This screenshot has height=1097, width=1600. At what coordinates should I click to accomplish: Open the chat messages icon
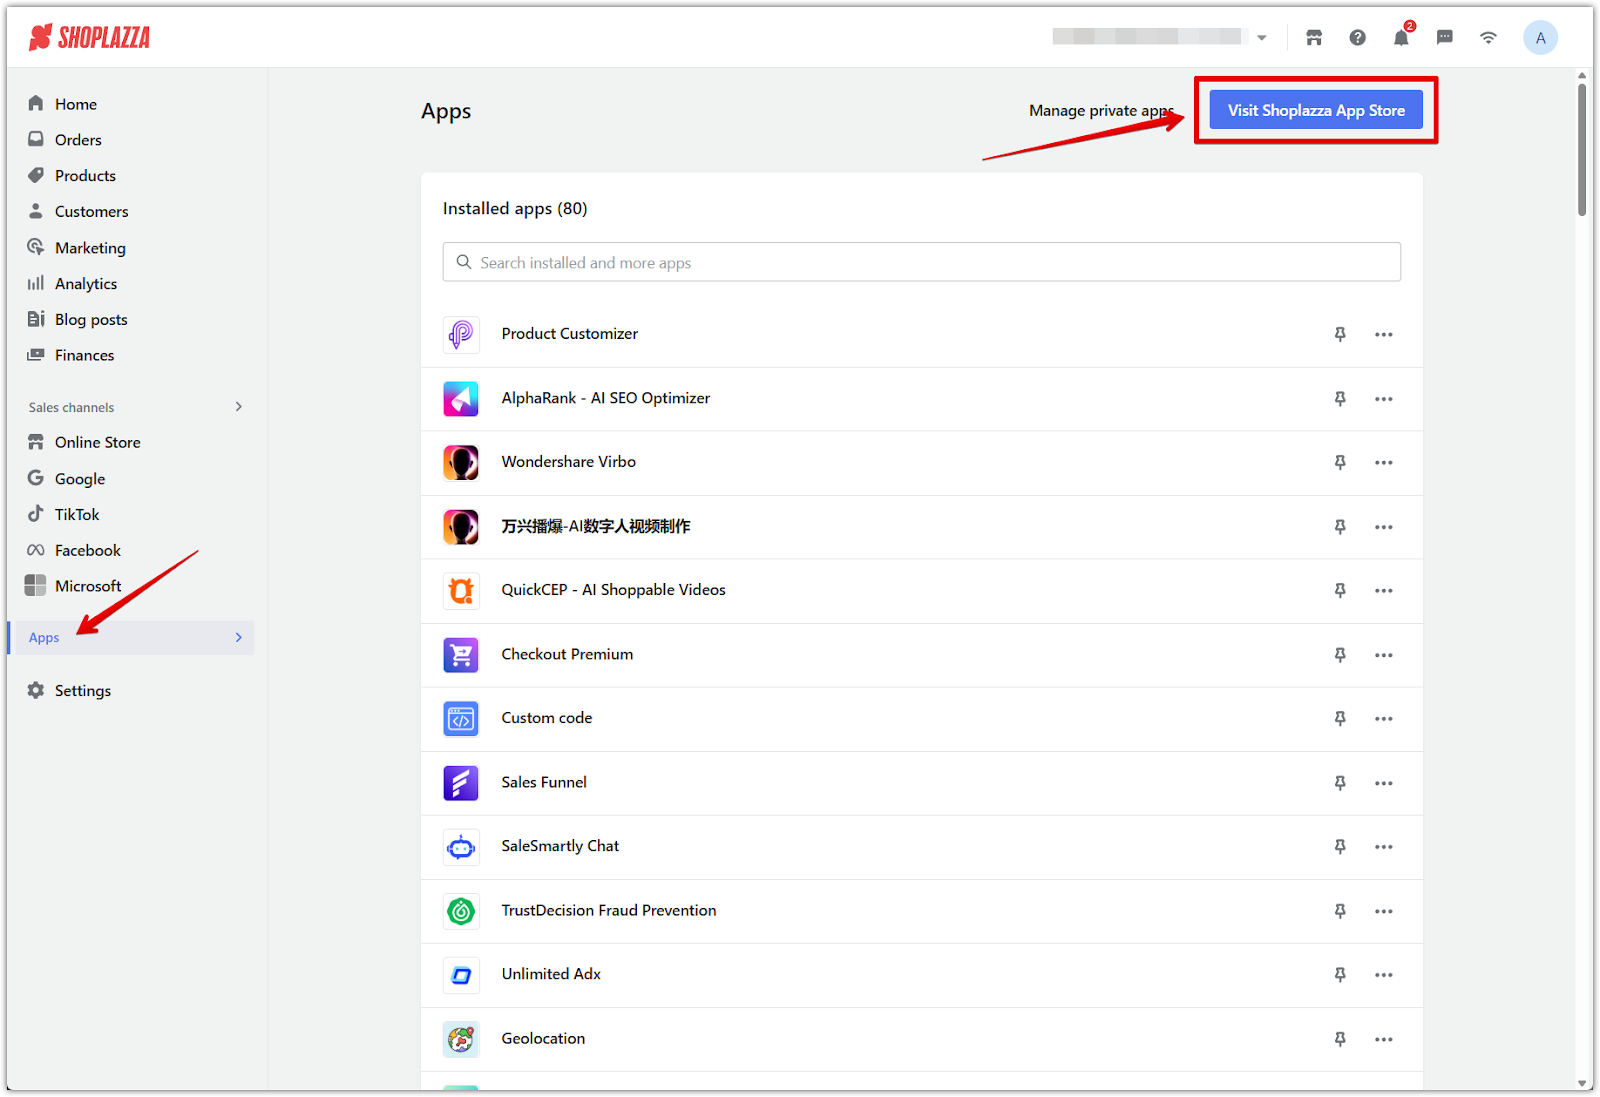click(x=1445, y=38)
